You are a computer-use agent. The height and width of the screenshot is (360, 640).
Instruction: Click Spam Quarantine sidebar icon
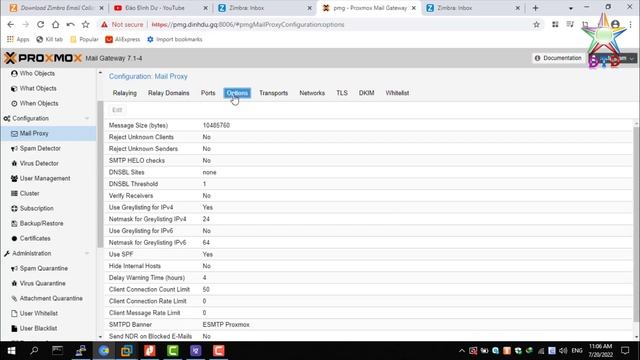(14, 269)
